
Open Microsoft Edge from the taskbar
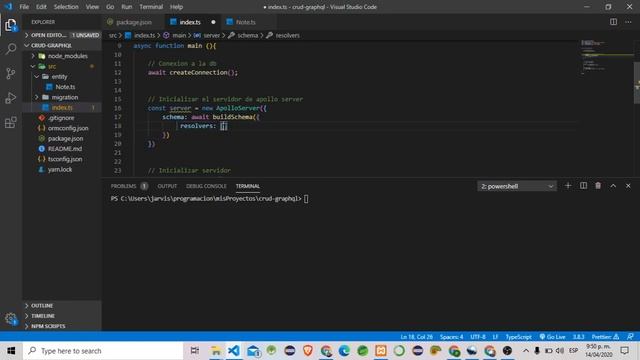pos(344,351)
